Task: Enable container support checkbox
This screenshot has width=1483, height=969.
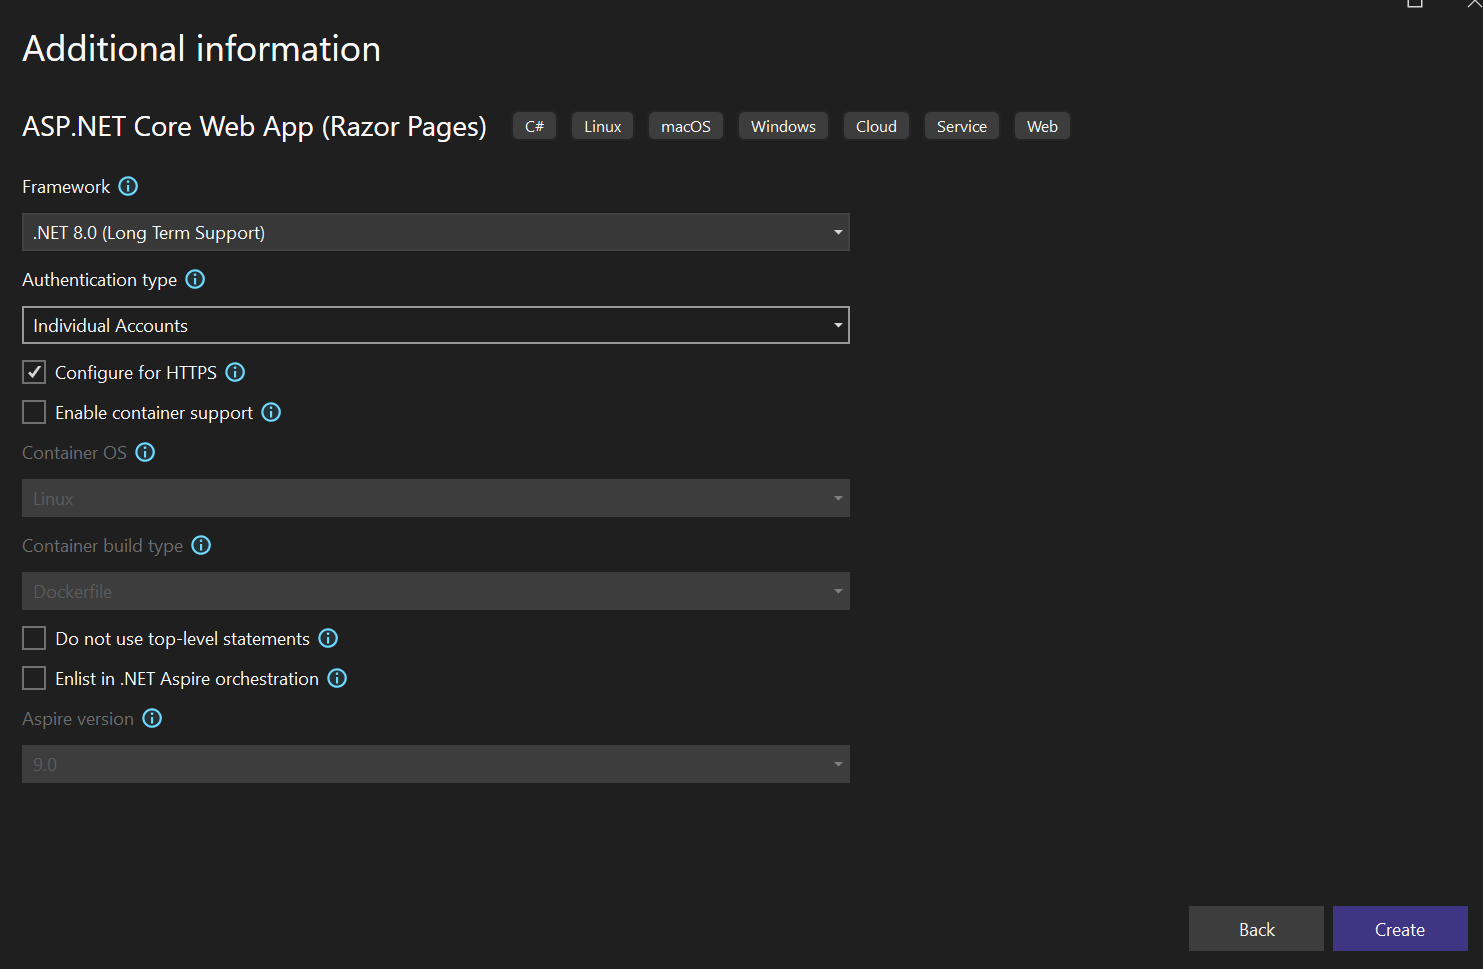Action: (x=34, y=412)
